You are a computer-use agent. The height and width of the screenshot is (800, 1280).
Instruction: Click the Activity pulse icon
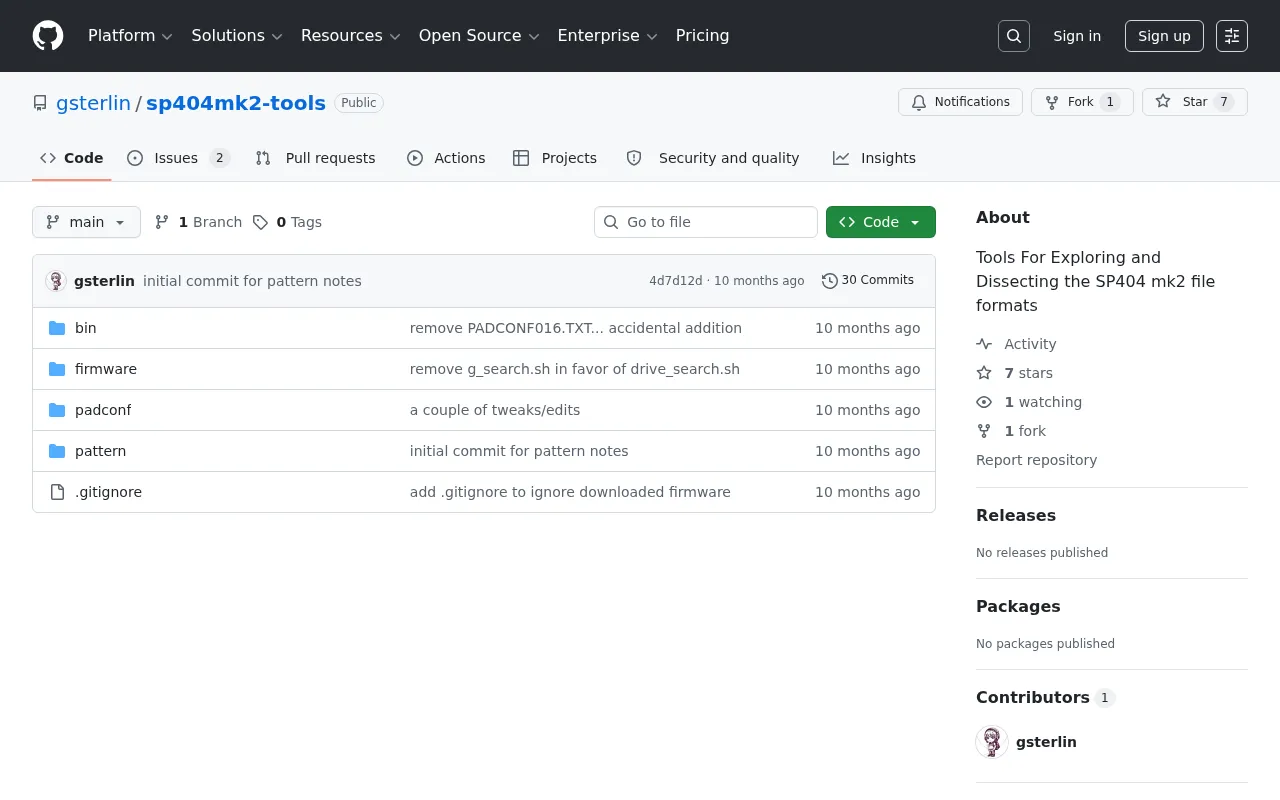point(984,344)
